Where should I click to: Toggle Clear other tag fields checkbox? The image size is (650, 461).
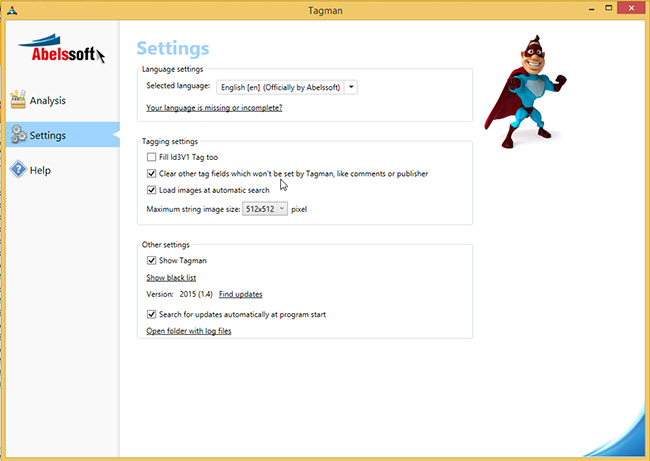click(152, 173)
